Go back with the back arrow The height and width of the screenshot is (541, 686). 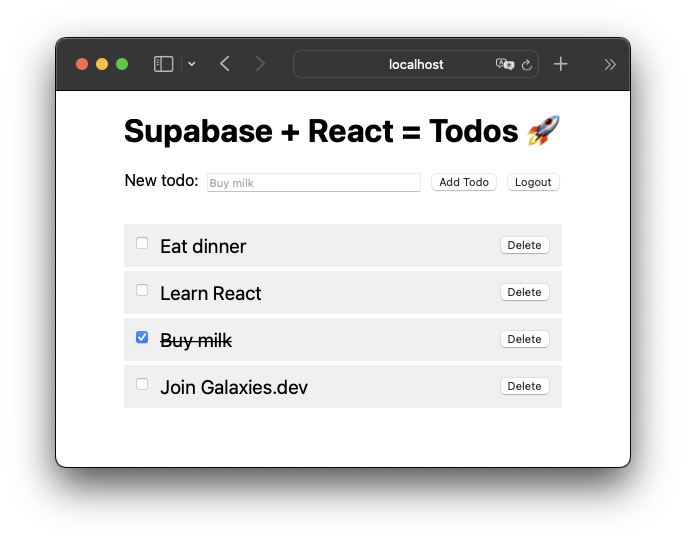tap(225, 64)
